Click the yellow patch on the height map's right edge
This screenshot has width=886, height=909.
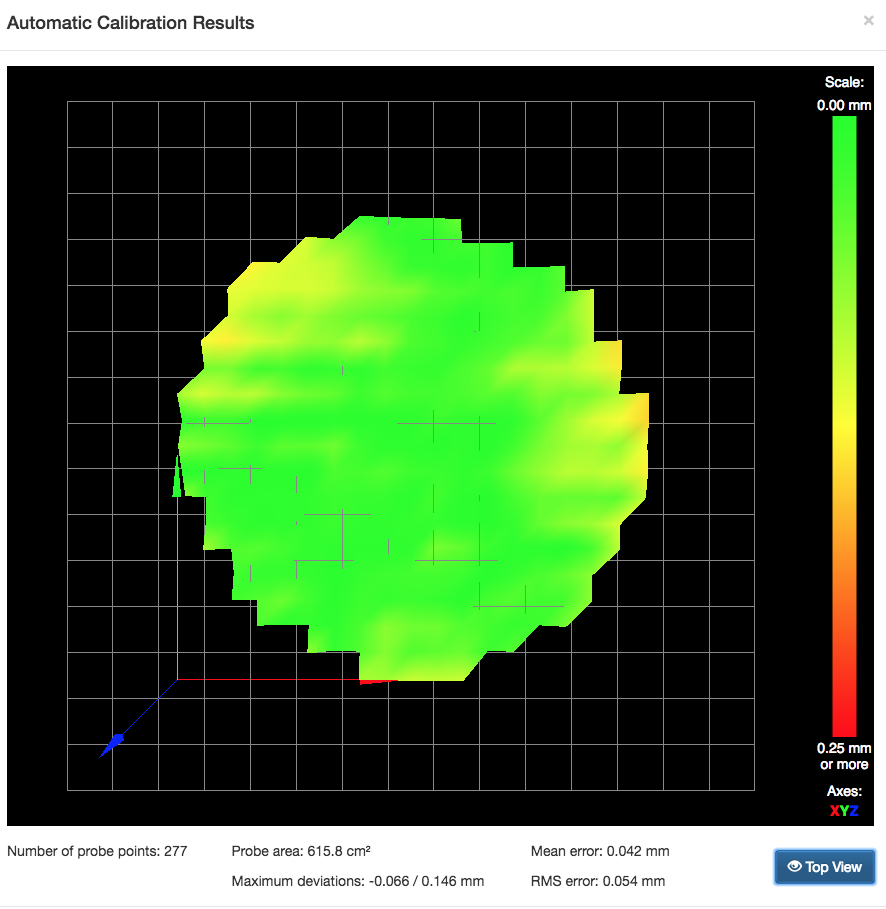point(636,412)
